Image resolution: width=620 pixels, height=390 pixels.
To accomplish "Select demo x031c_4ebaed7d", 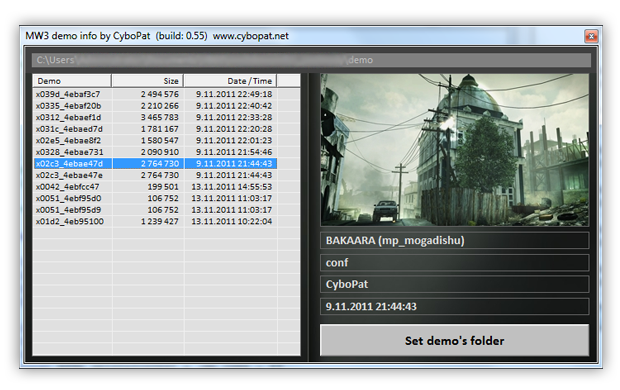I will 69,129.
